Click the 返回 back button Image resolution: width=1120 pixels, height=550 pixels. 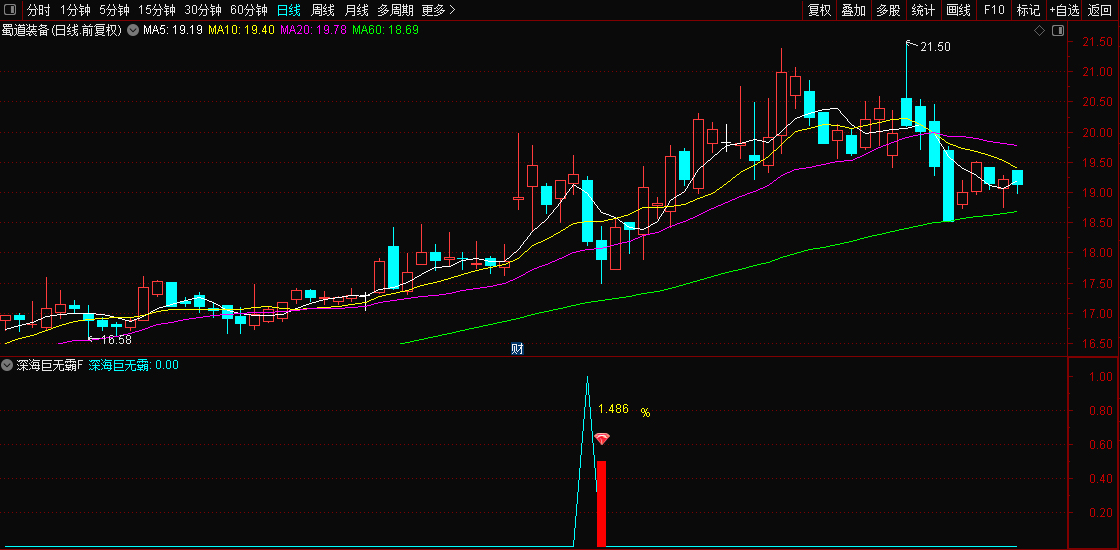(1100, 10)
